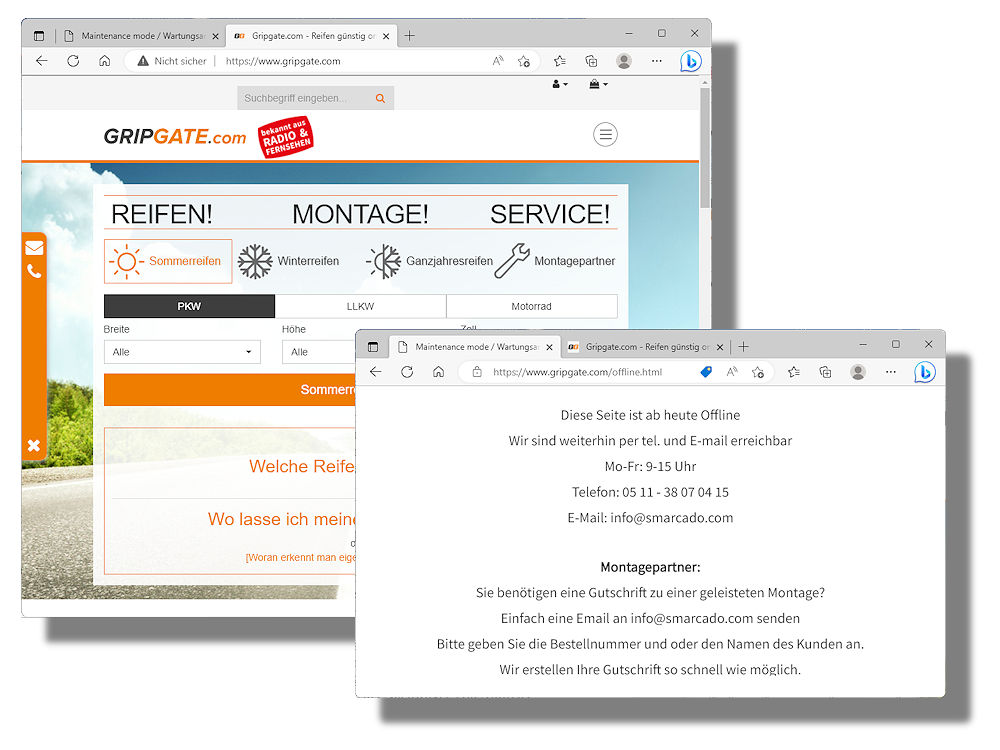Select Winterreifen tire category
Screen dimensions: 1000x750
point(288,261)
